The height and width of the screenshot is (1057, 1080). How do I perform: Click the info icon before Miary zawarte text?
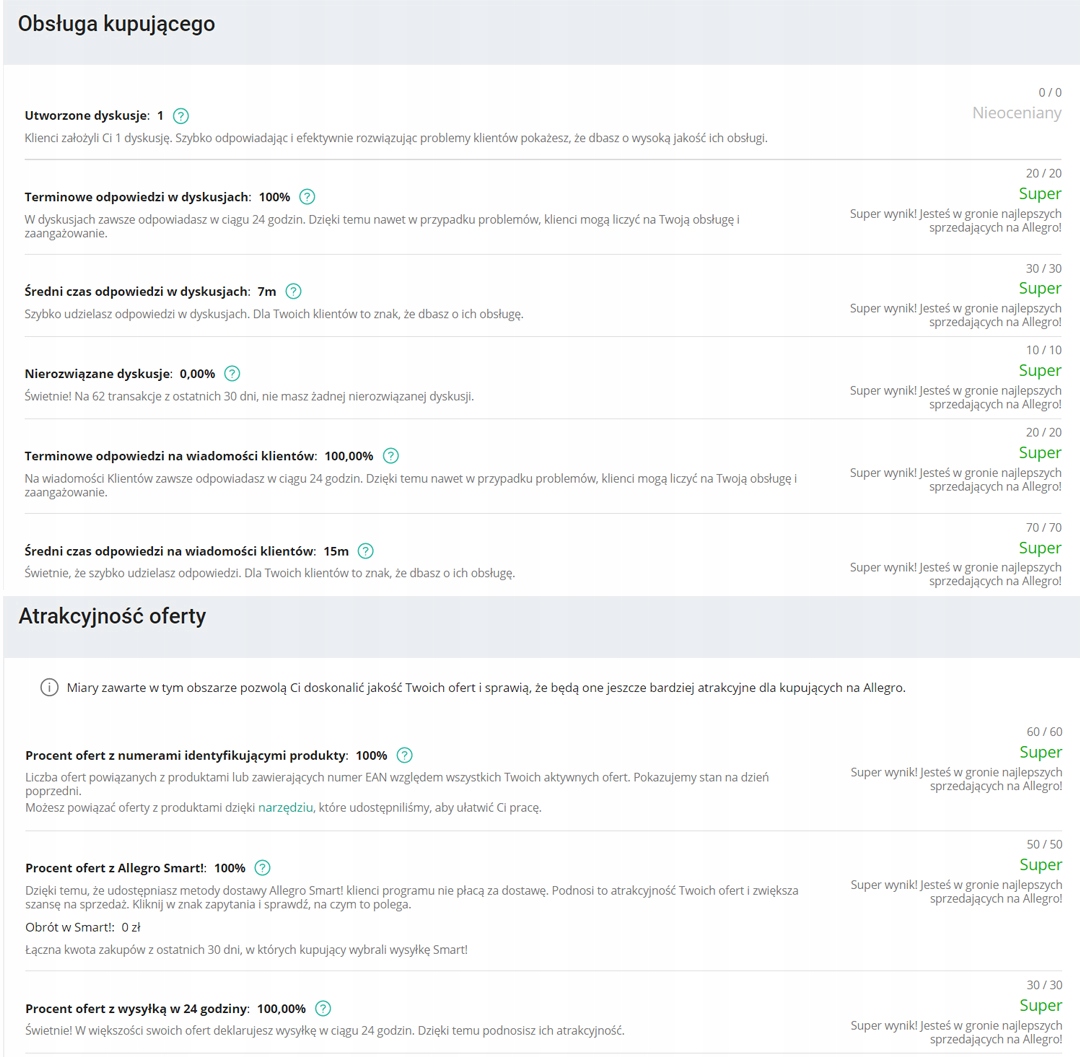(49, 688)
